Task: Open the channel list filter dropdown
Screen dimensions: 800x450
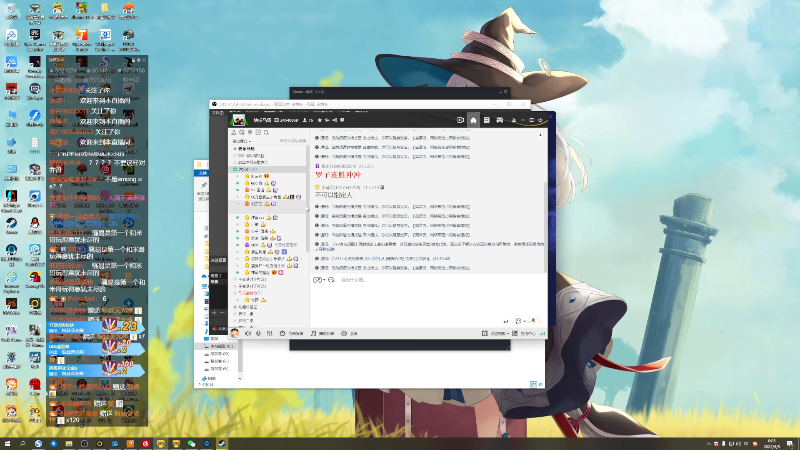Action: [x=241, y=141]
